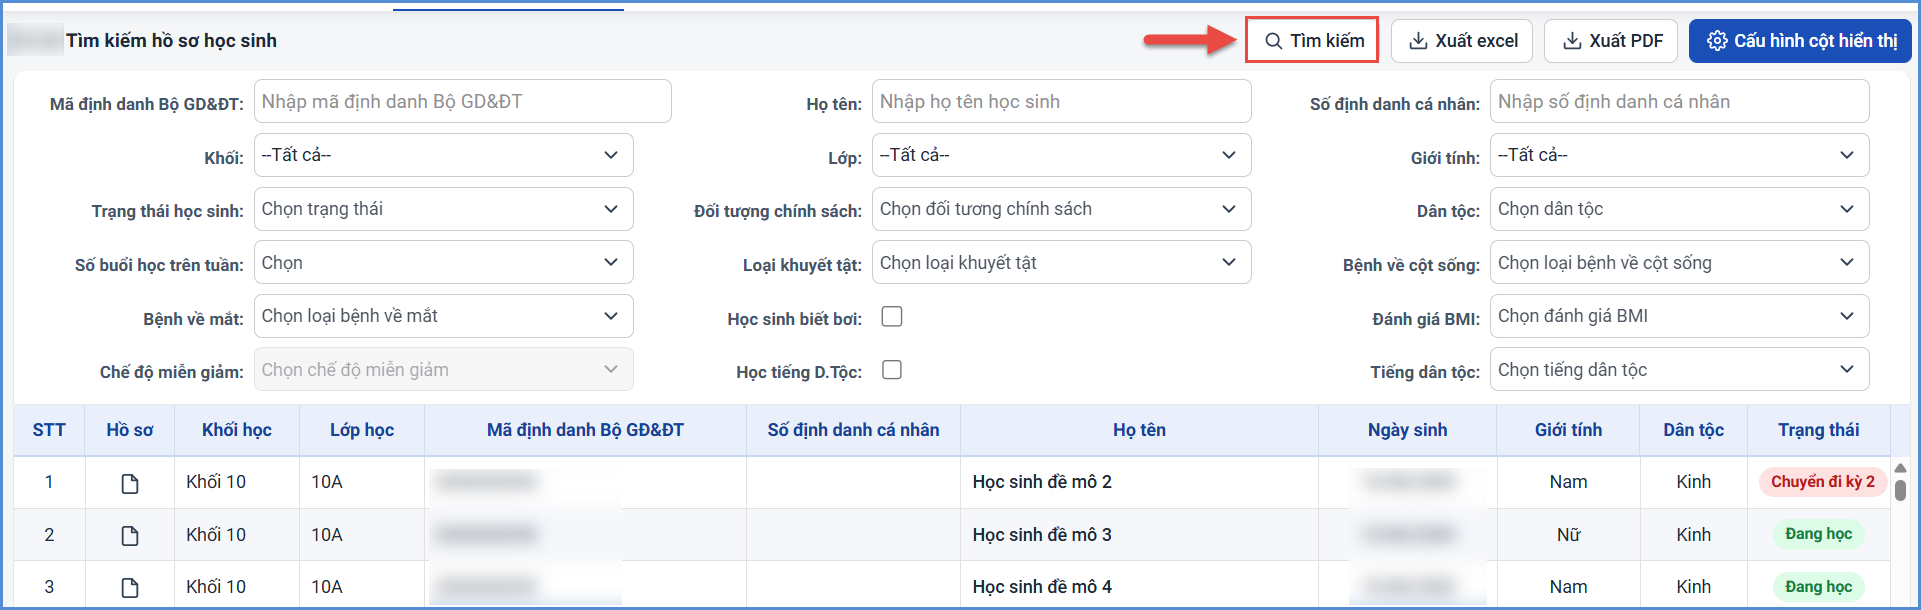Image resolution: width=1921 pixels, height=610 pixels.
Task: Click the Số định danh cá nhân input field
Action: 1679,101
